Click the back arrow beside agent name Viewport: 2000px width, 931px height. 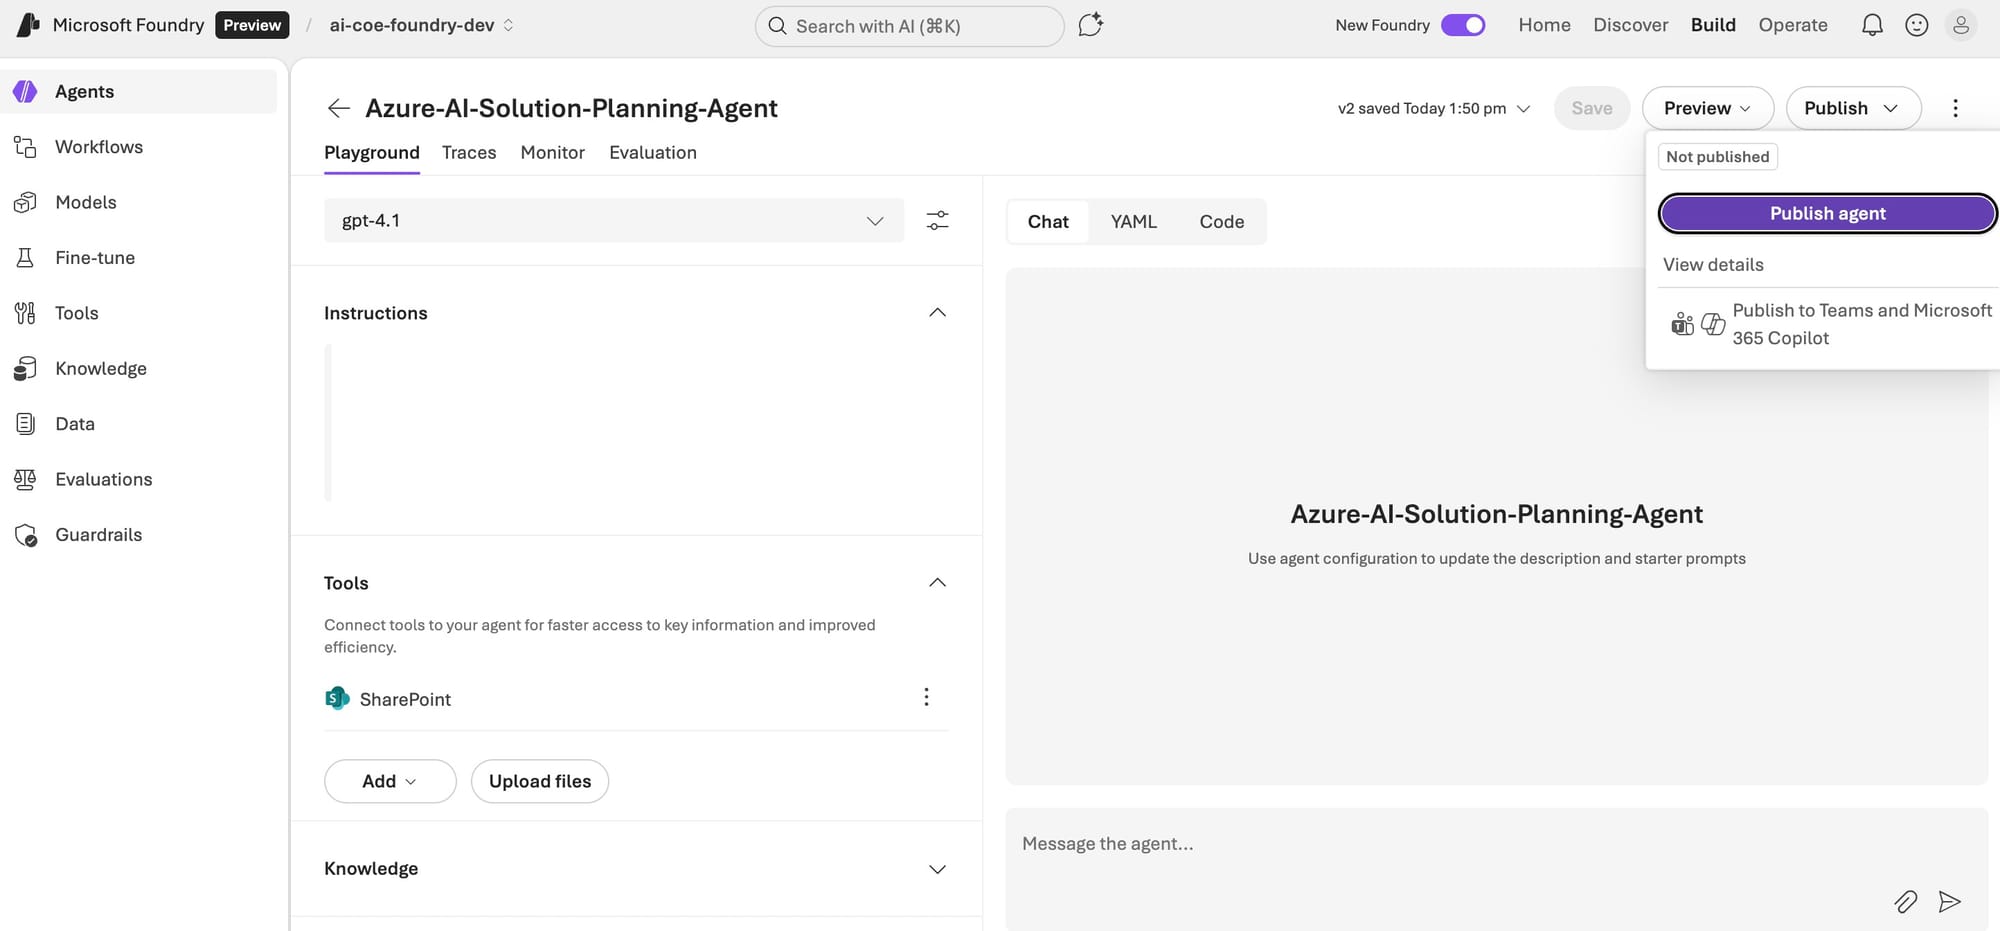(x=338, y=108)
